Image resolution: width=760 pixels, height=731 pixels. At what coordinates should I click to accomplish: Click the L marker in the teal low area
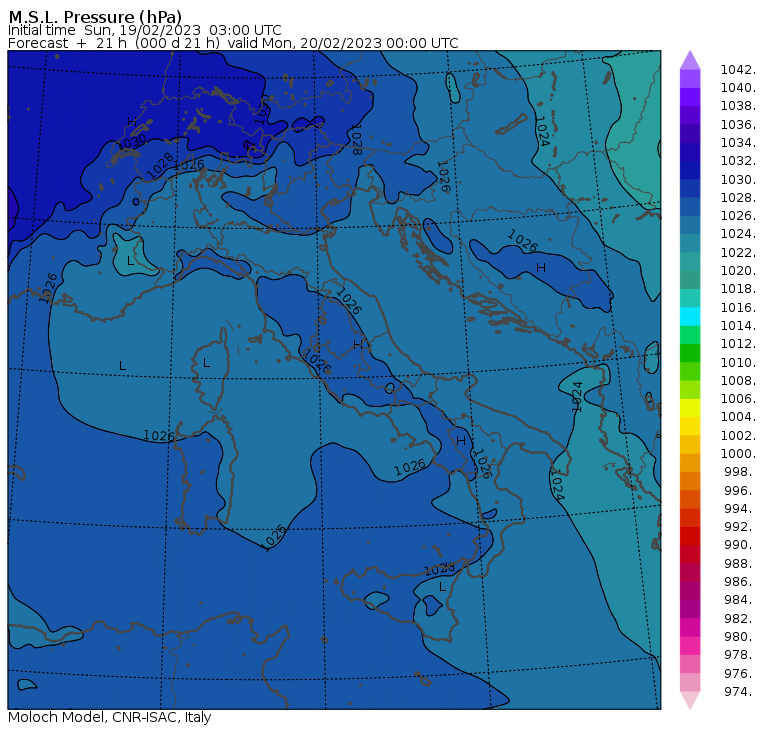(130, 261)
